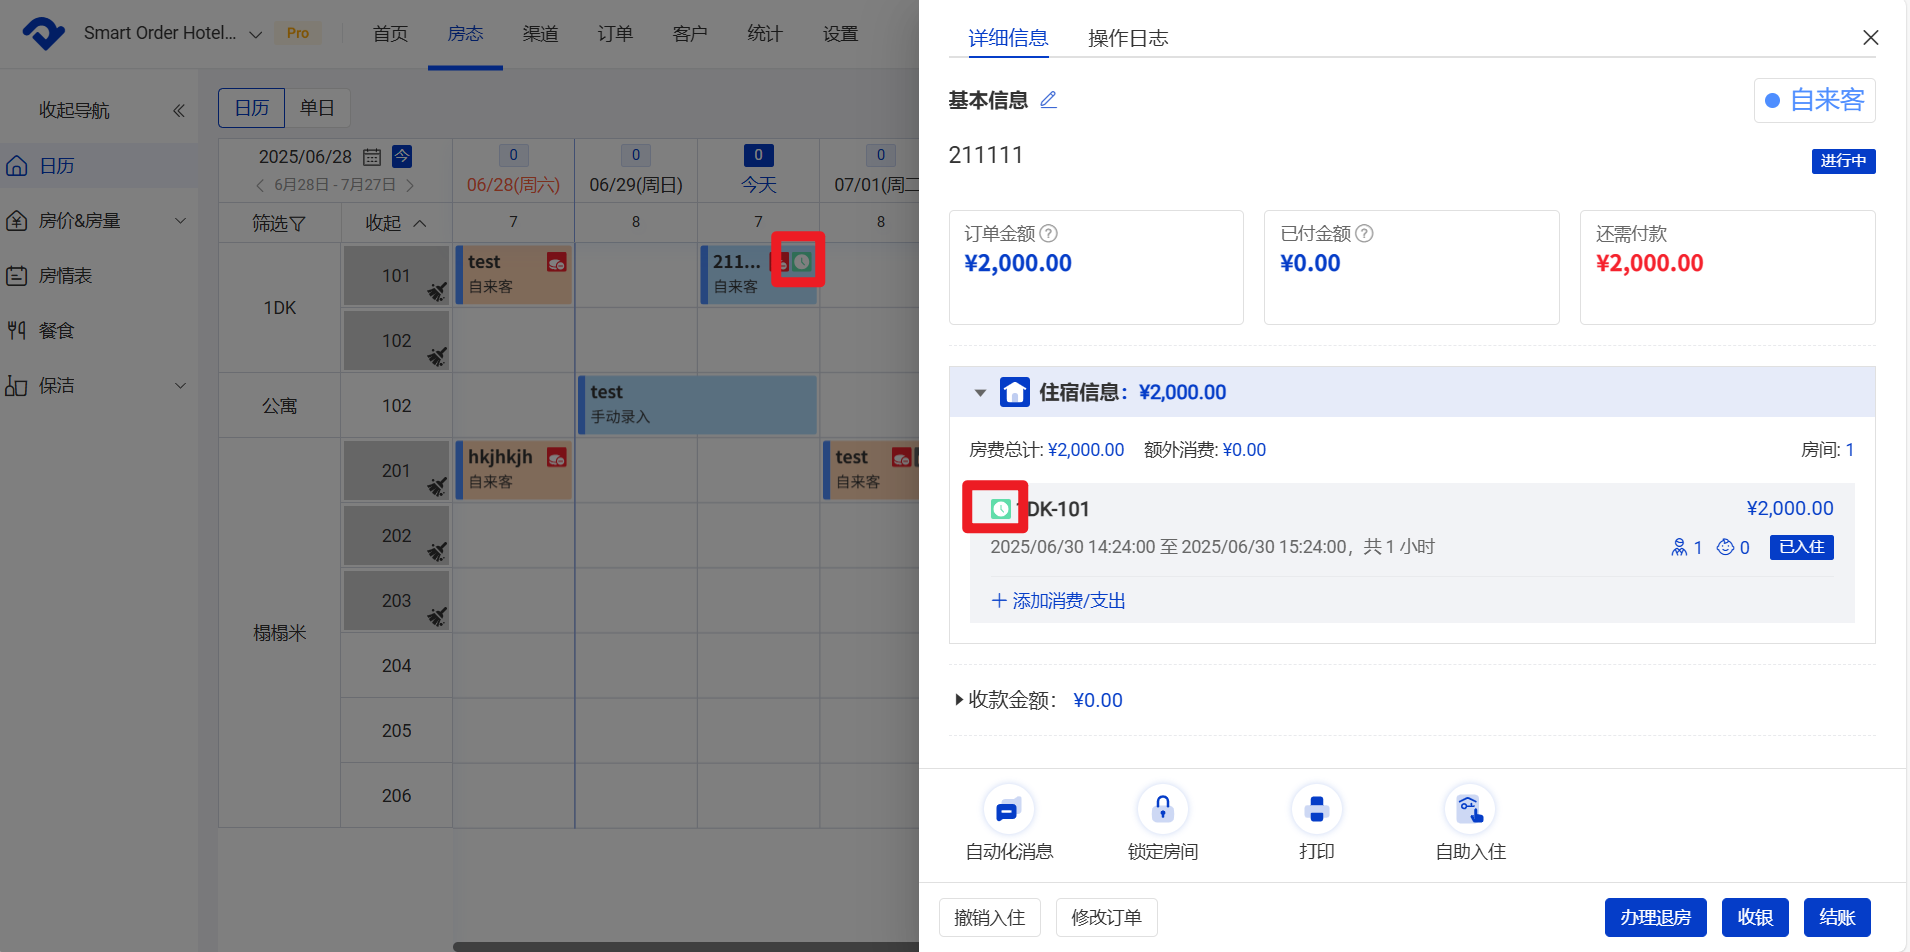1910x952 pixels.
Task: Click the 办理退房 button
Action: (1655, 917)
